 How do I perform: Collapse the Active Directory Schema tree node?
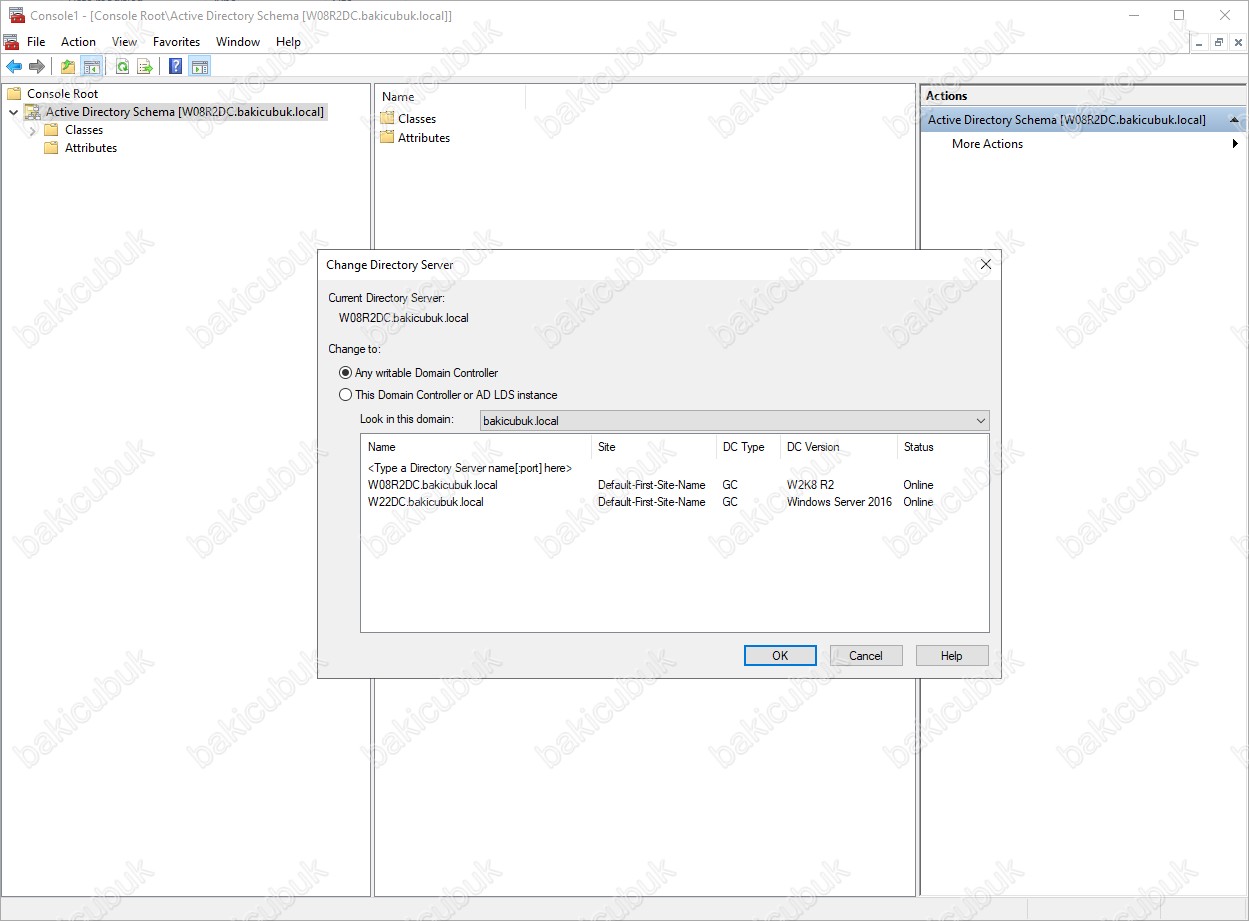[13, 112]
